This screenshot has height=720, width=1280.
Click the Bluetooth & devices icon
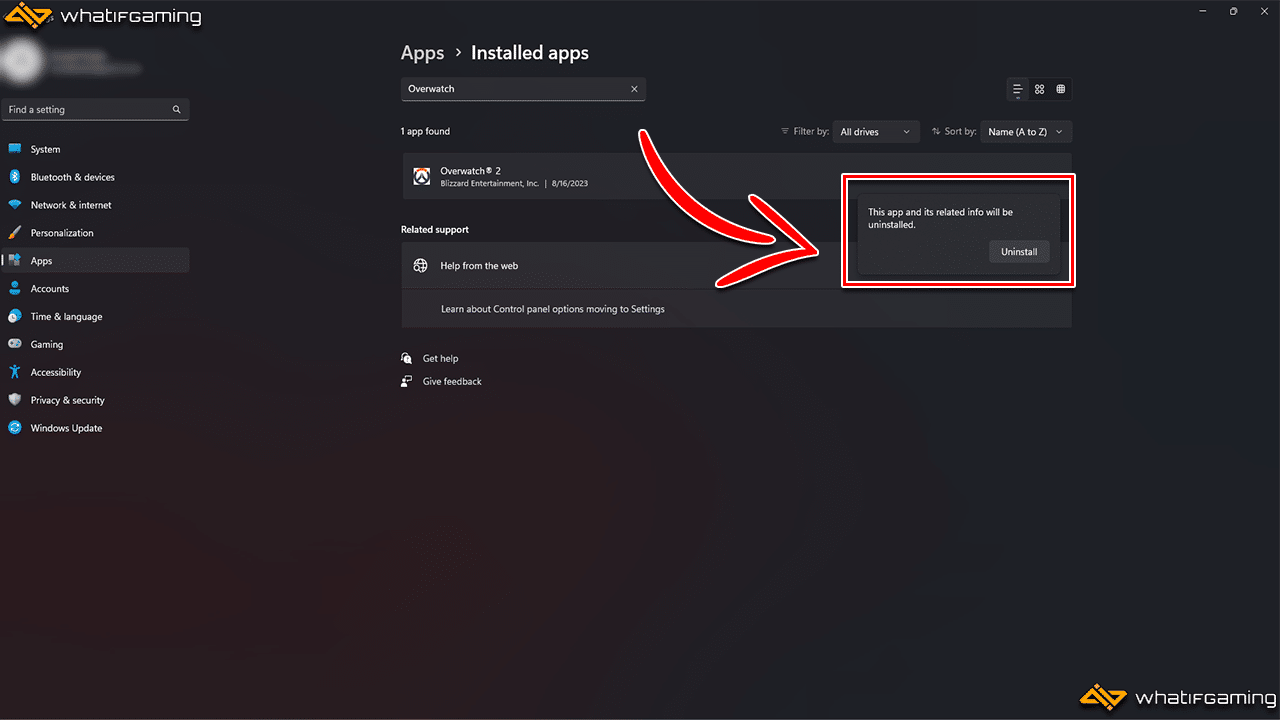(x=15, y=177)
